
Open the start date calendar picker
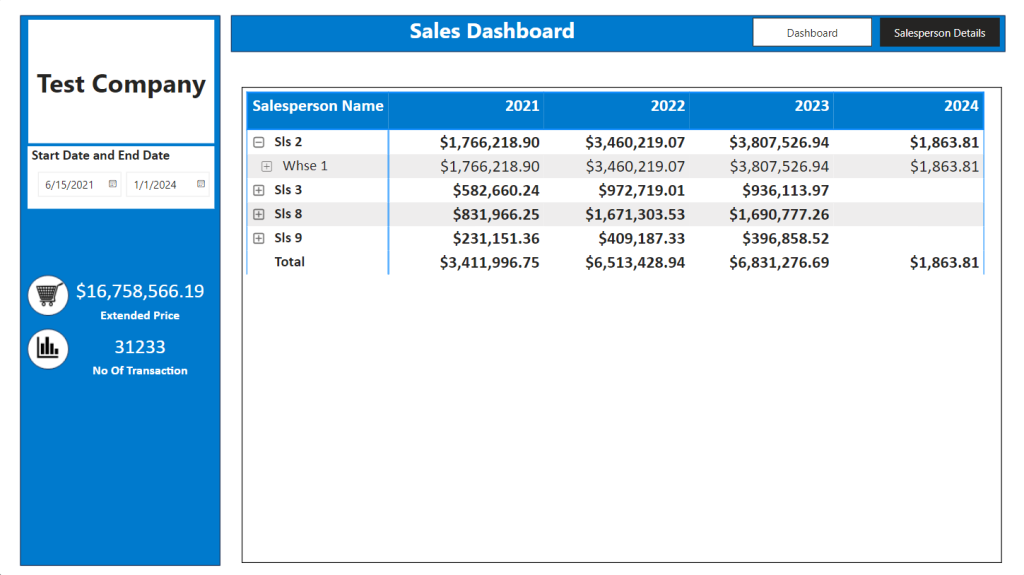[113, 184]
